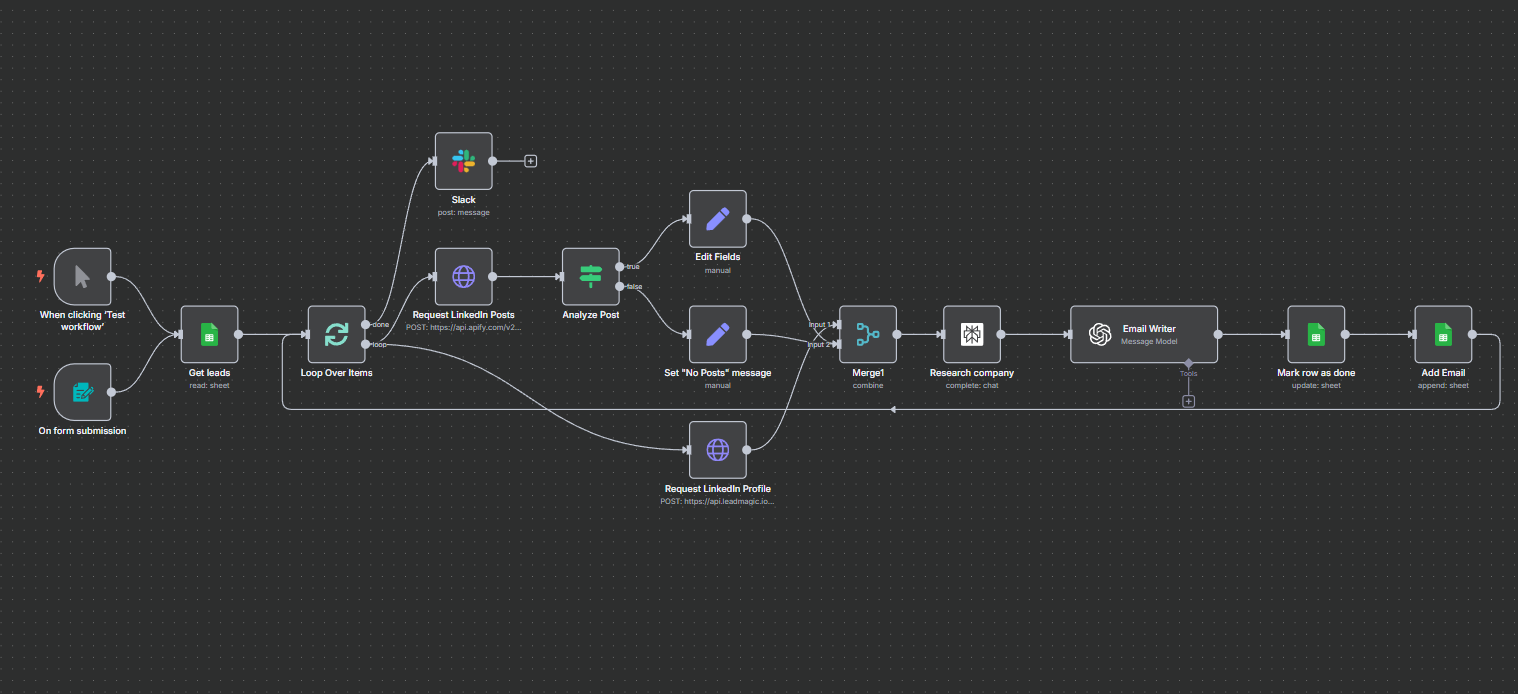Click the 'append: sheet' subtitle text
The width and height of the screenshot is (1518, 694).
(1443, 385)
